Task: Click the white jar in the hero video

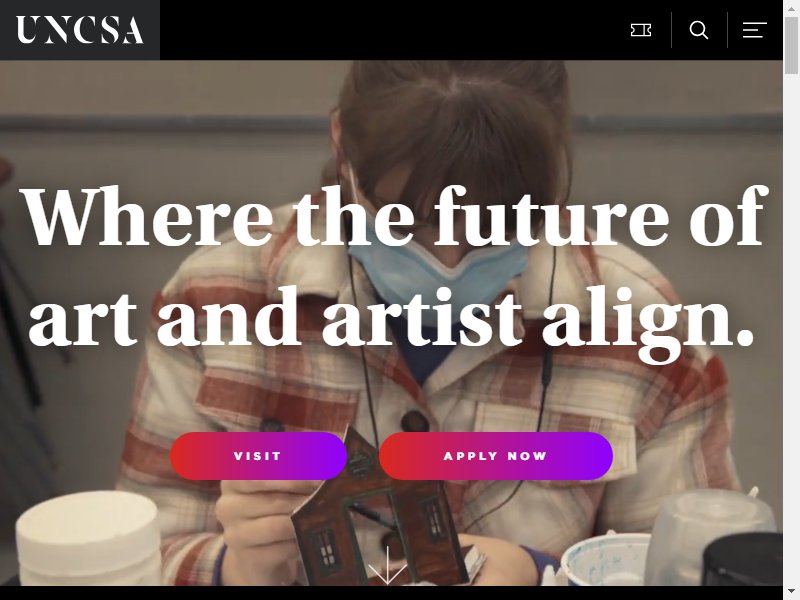Action: point(88,537)
